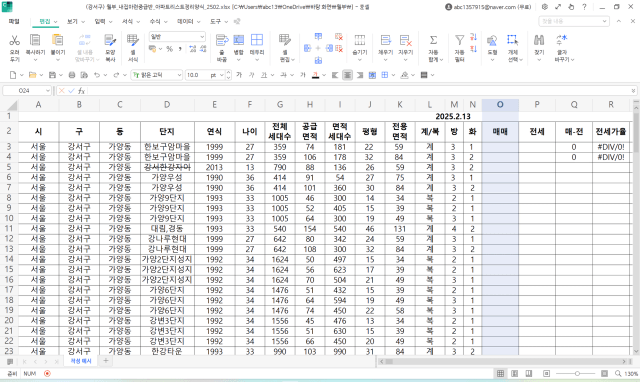Toggle italic (second 가) formatting
The height and width of the screenshot is (382, 640).
(x=251, y=75)
